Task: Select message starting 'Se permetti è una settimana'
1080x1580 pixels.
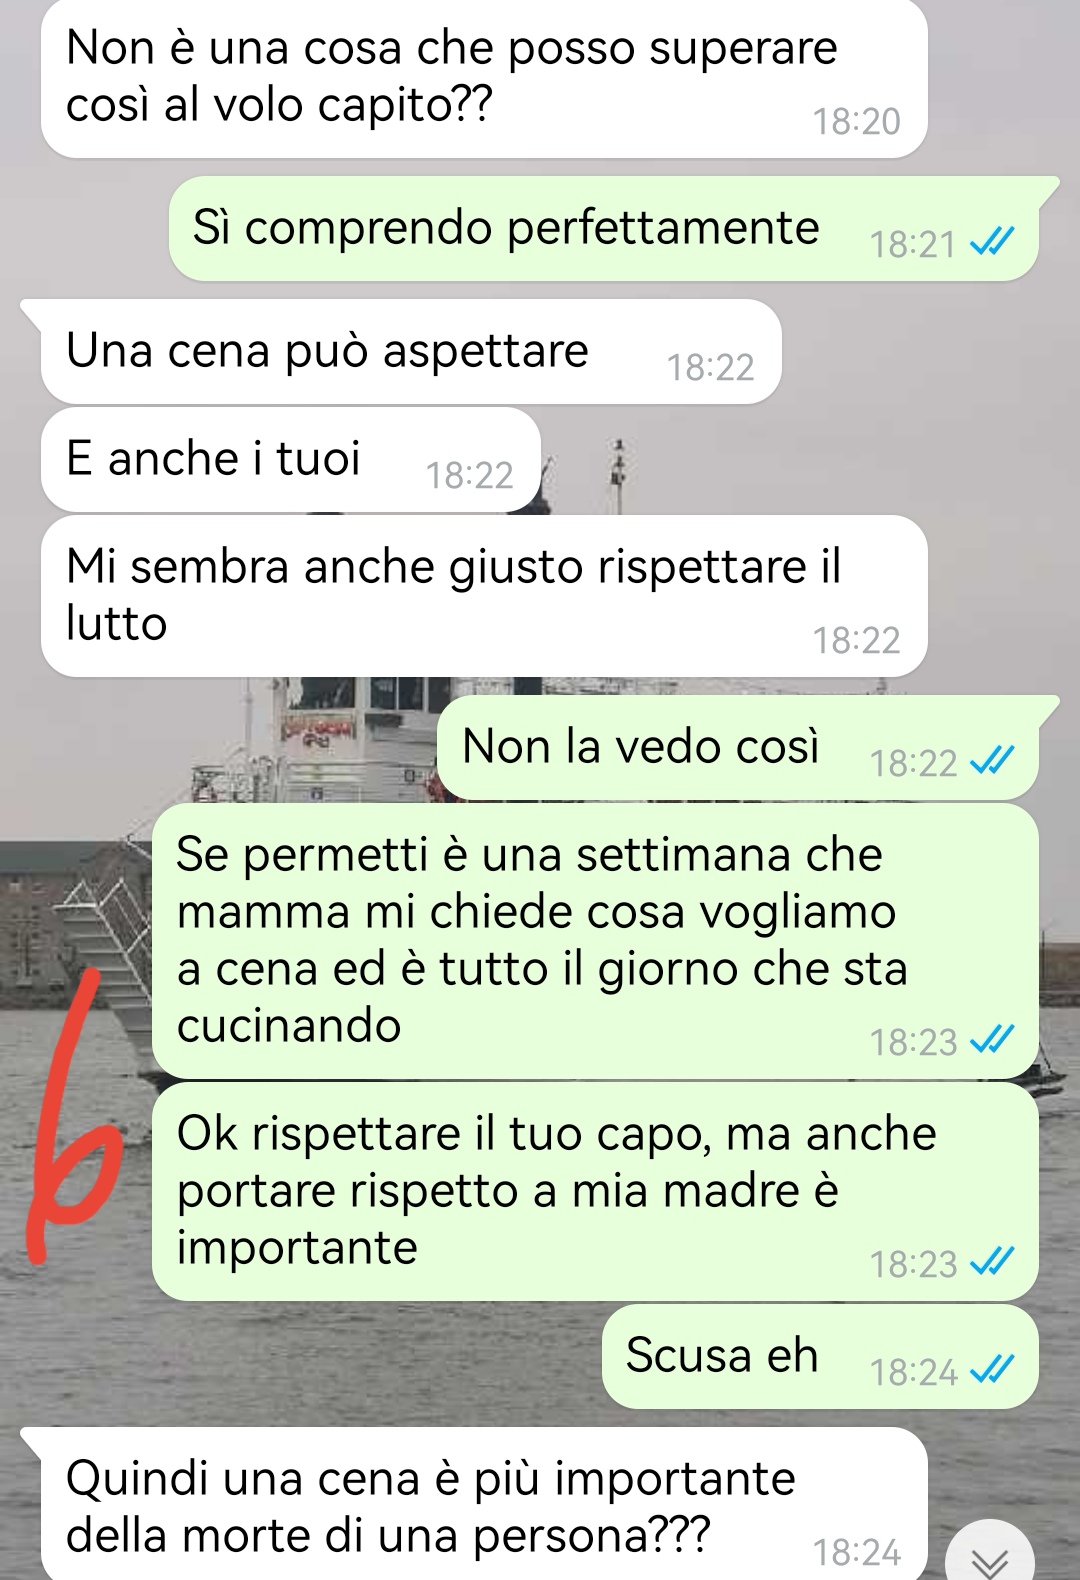Action: [595, 941]
